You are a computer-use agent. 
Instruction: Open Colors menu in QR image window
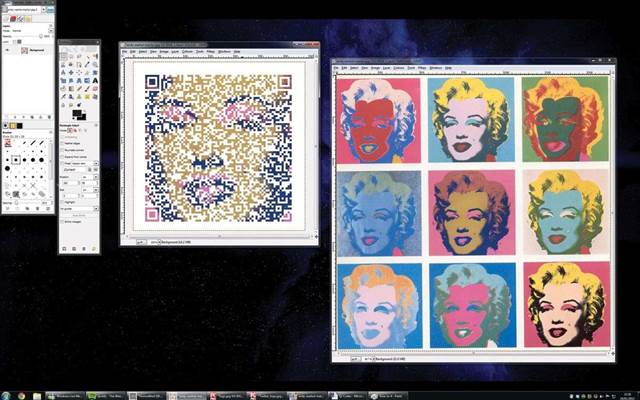tap(187, 51)
